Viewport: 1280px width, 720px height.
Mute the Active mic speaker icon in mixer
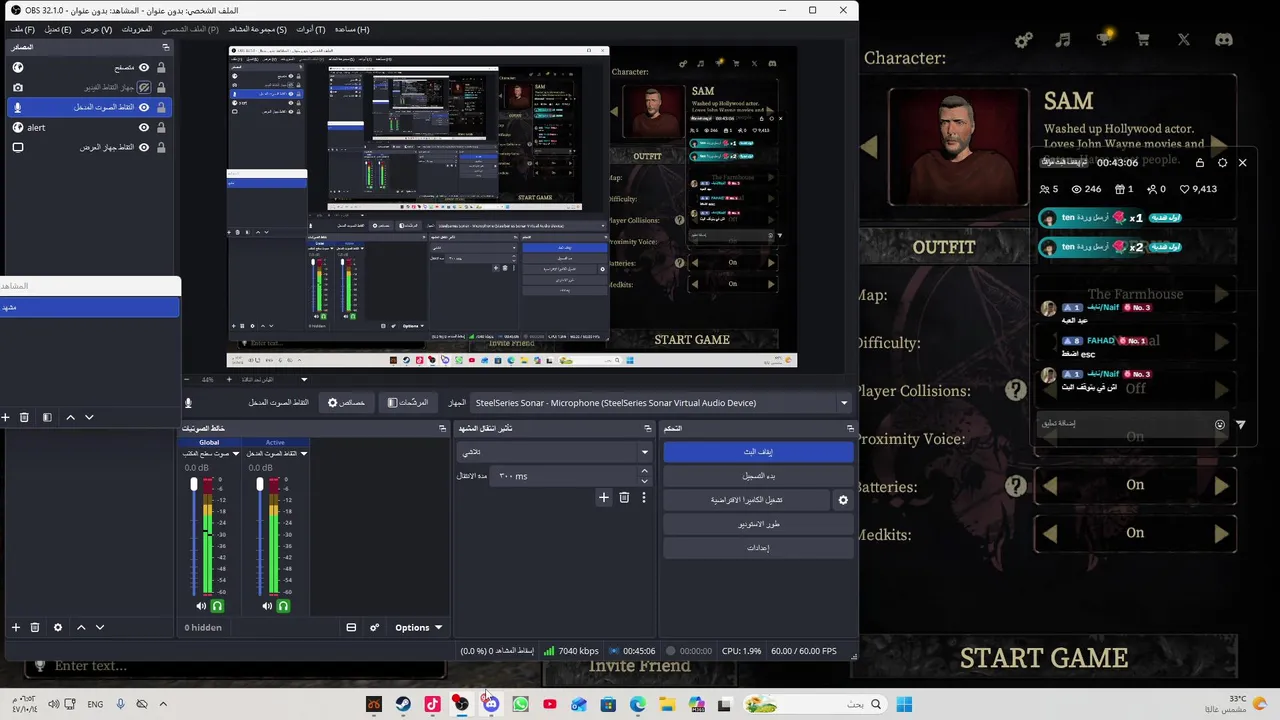(267, 606)
